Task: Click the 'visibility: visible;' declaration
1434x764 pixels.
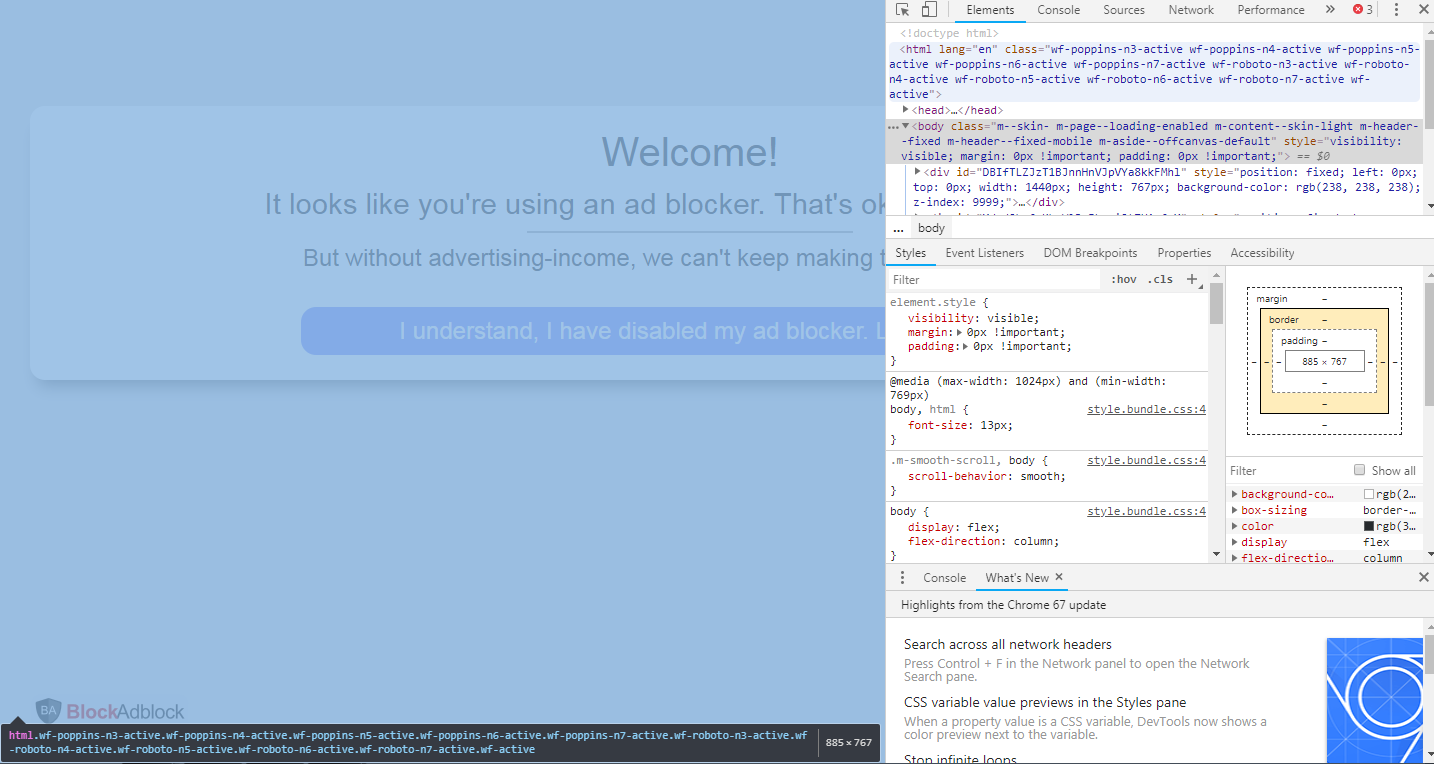Action: [973, 318]
